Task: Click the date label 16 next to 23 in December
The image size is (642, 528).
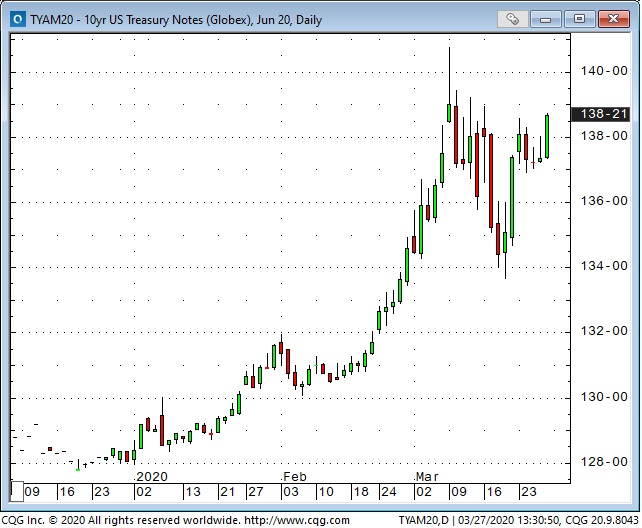Action: click(x=67, y=492)
